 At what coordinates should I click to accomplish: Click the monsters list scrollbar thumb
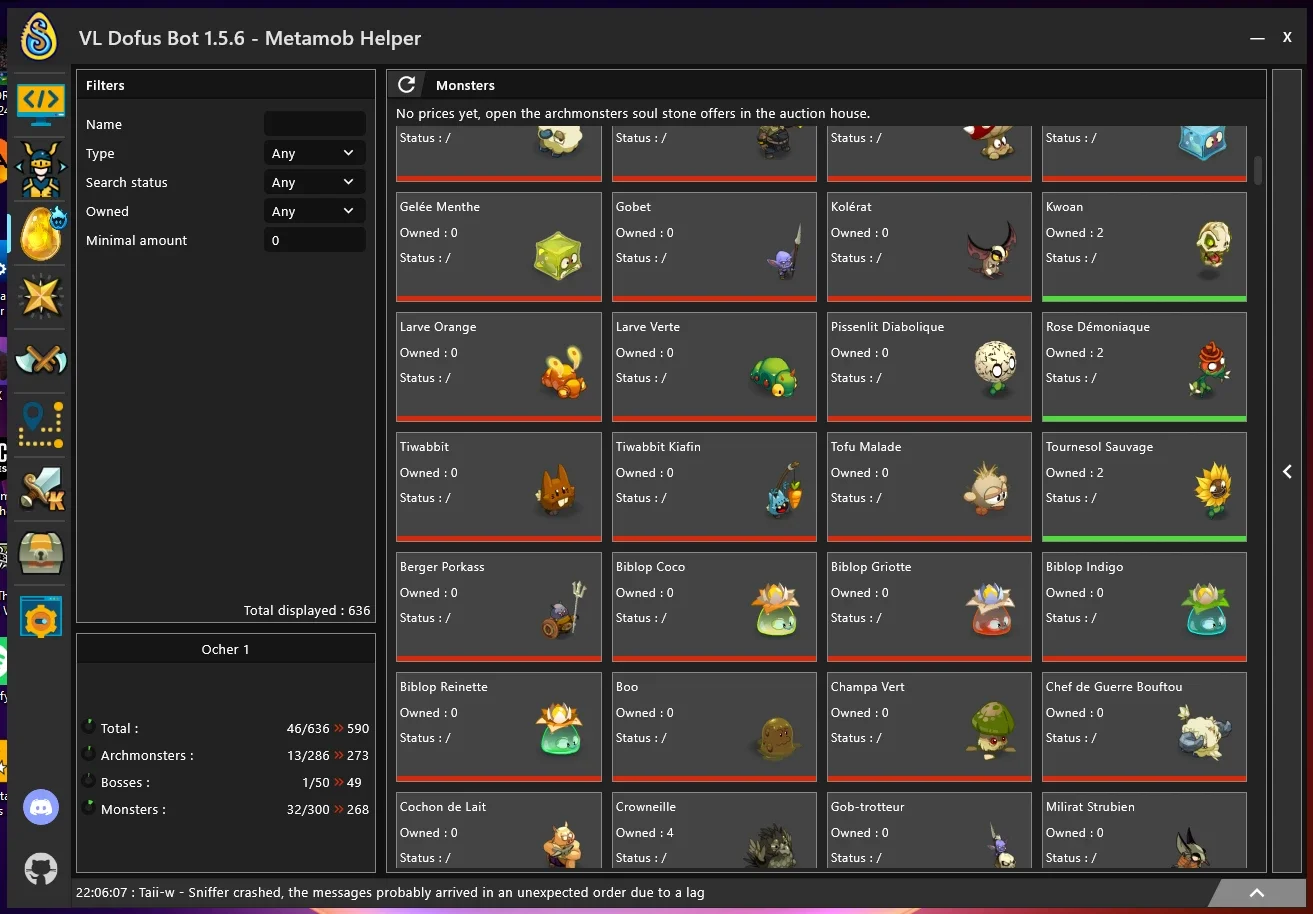click(x=1258, y=170)
